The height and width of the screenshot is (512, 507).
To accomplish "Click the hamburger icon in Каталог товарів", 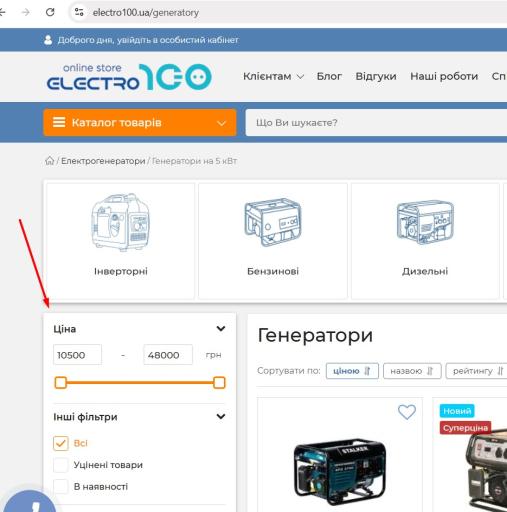I will pyautogui.click(x=59, y=122).
